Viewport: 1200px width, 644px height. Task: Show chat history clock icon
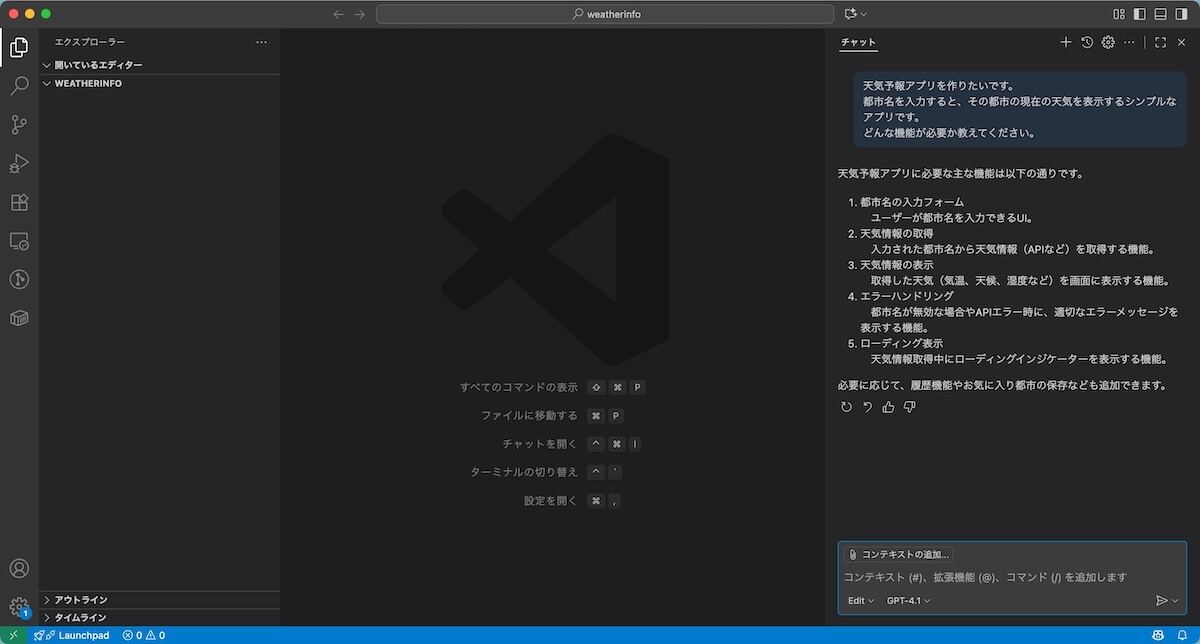pos(1087,42)
